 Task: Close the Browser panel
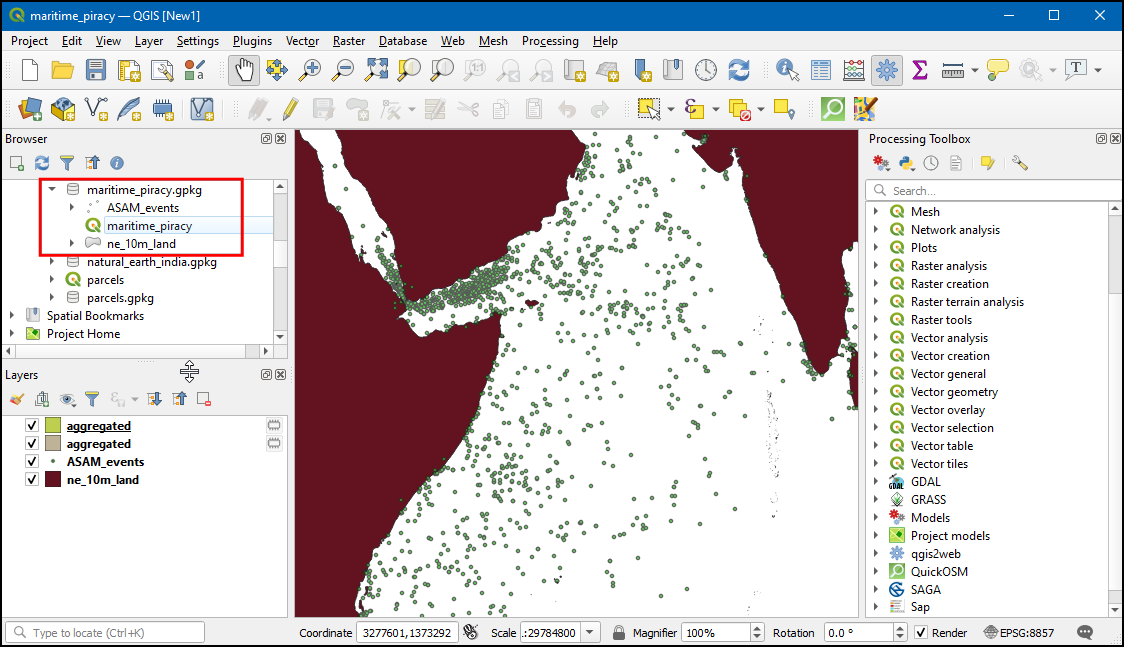coord(281,138)
